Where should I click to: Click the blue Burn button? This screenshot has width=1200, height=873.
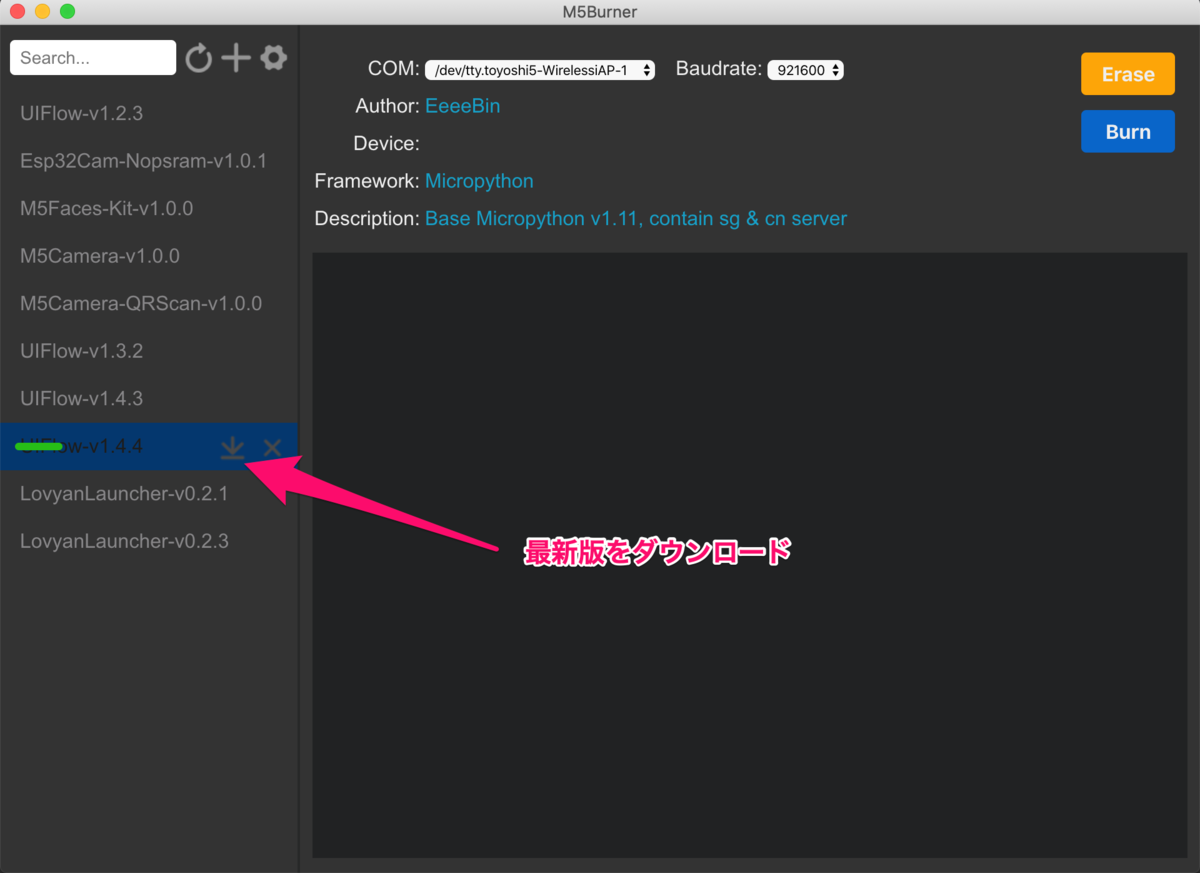pyautogui.click(x=1128, y=132)
